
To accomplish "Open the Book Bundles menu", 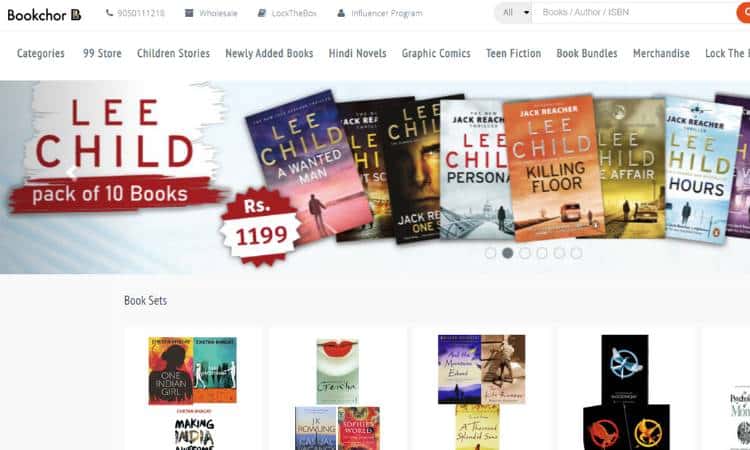I will coord(587,53).
